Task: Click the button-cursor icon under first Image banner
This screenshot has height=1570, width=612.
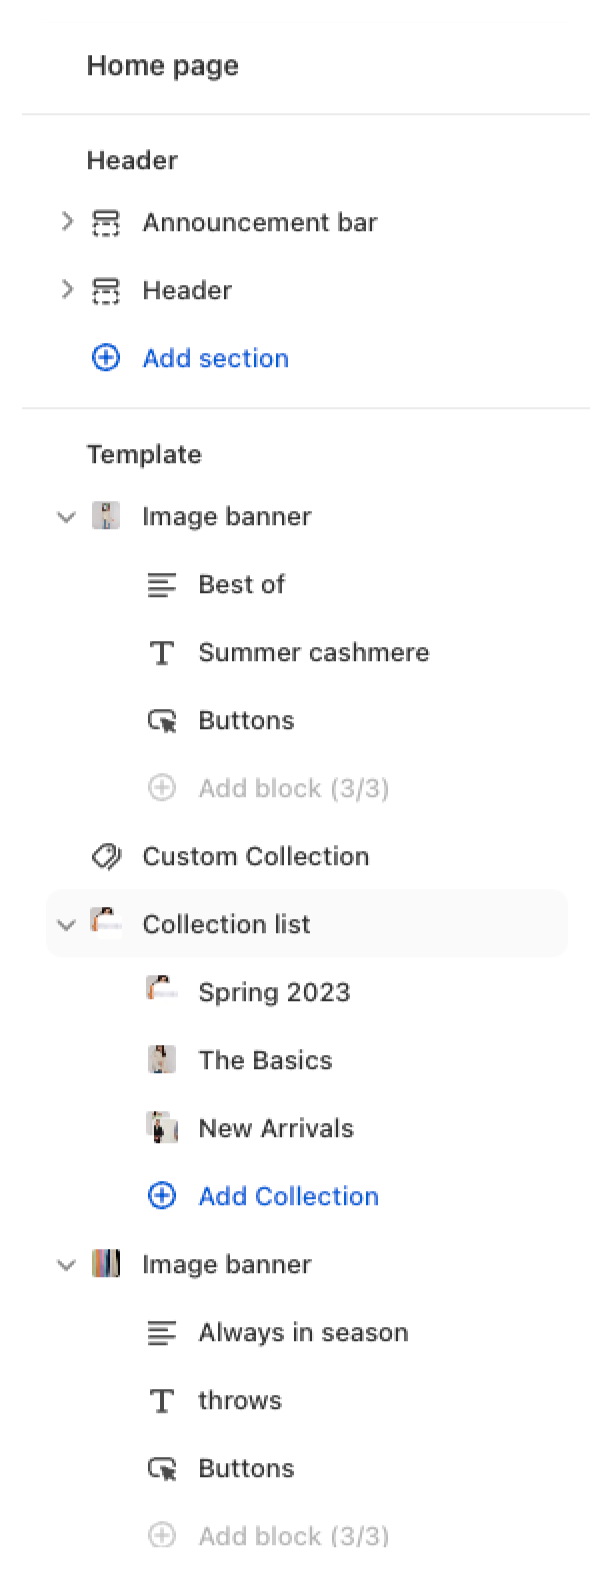Action: pyautogui.click(x=162, y=721)
